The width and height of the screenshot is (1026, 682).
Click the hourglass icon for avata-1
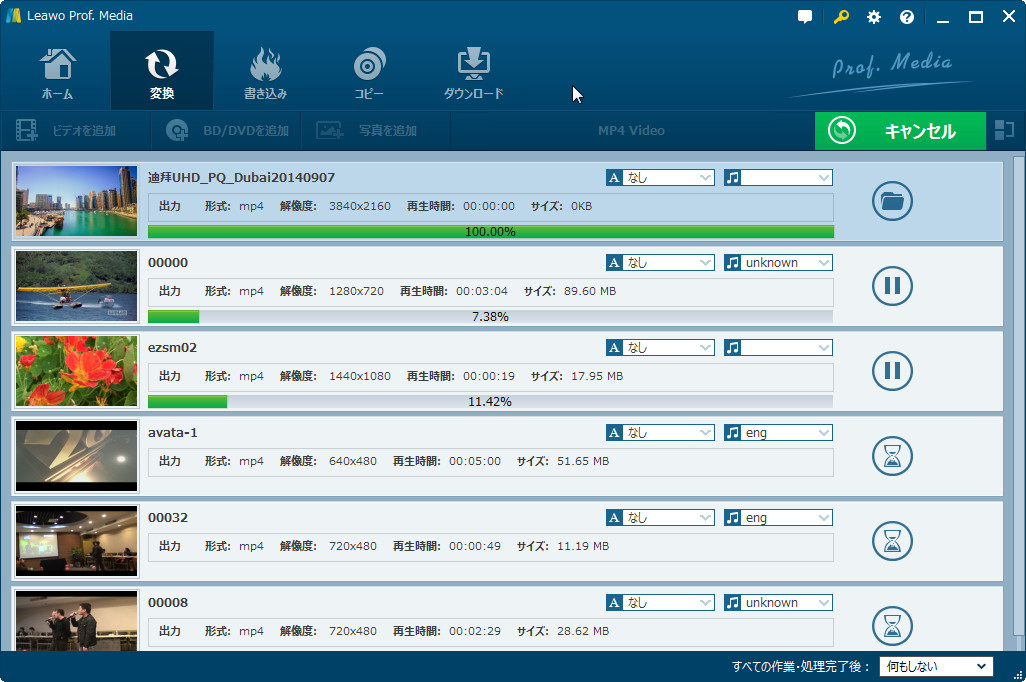pyautogui.click(x=892, y=457)
